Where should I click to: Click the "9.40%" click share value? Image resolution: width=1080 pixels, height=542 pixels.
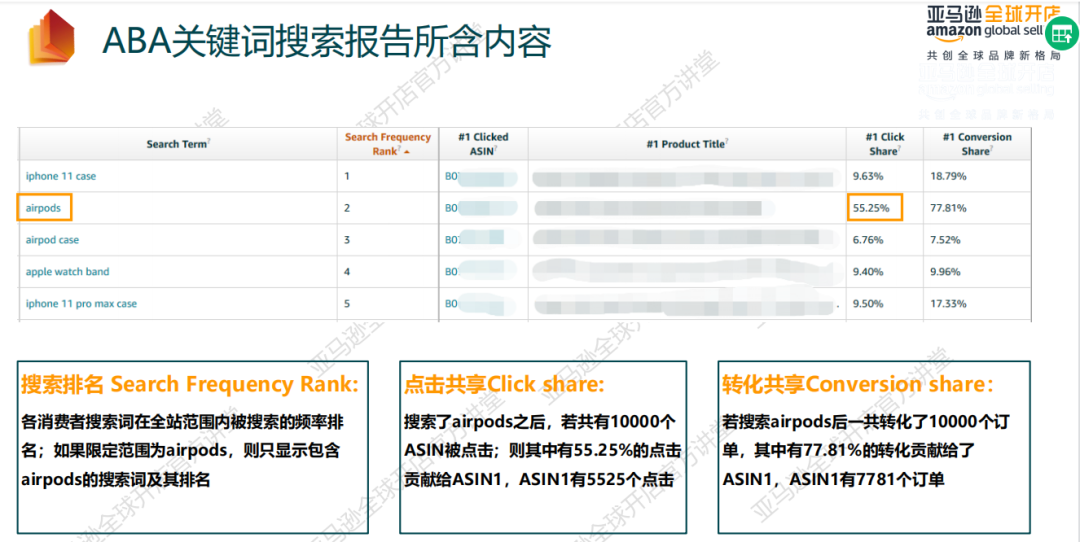pos(868,272)
